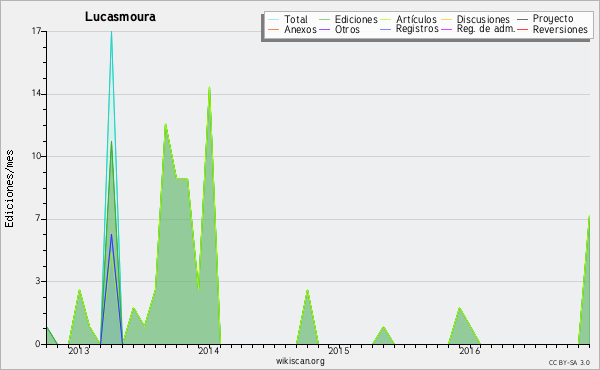Click the 2014 x-axis label

coord(209,350)
